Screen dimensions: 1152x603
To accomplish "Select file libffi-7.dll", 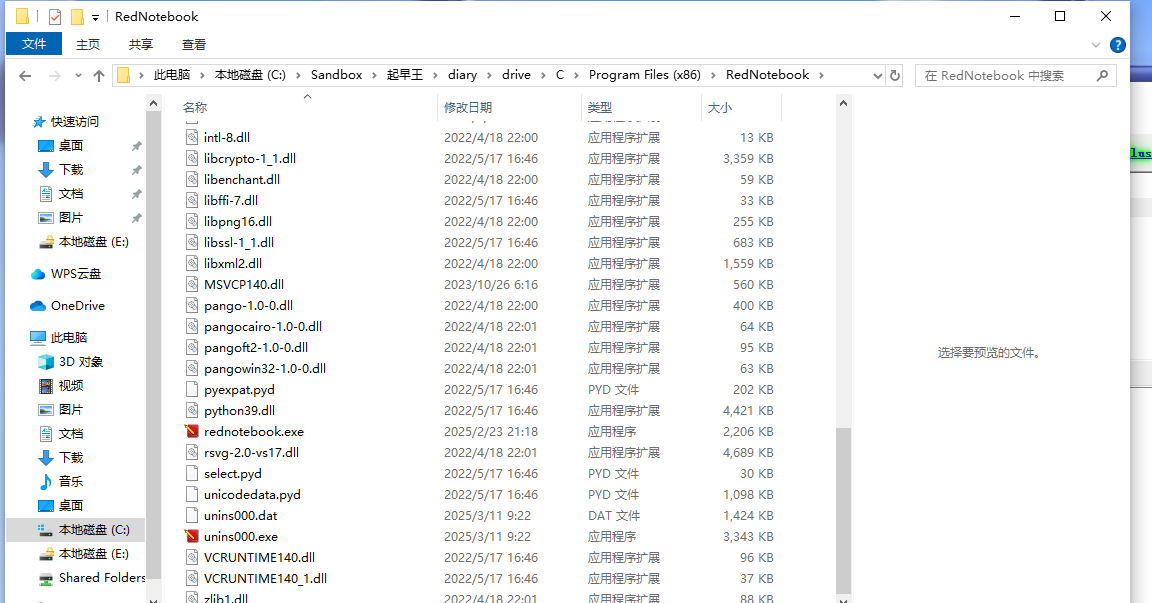I will [x=231, y=201].
